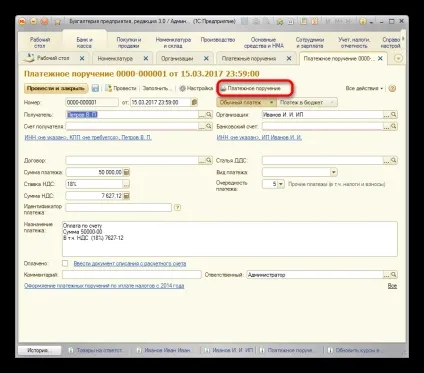The height and width of the screenshot is (373, 424).
Task: Click the Провести и закрыть button
Action: click(x=56, y=88)
